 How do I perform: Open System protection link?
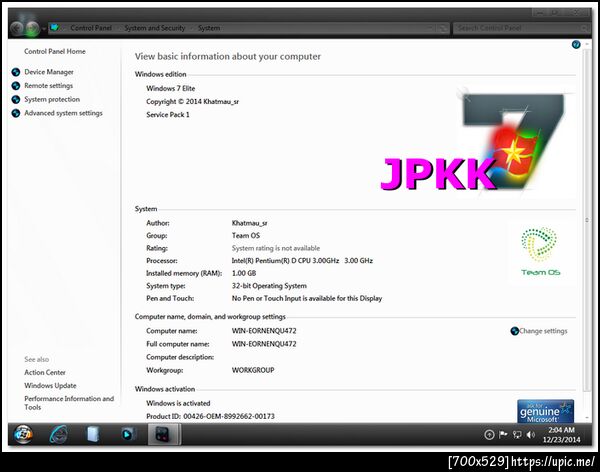pyautogui.click(x=52, y=100)
